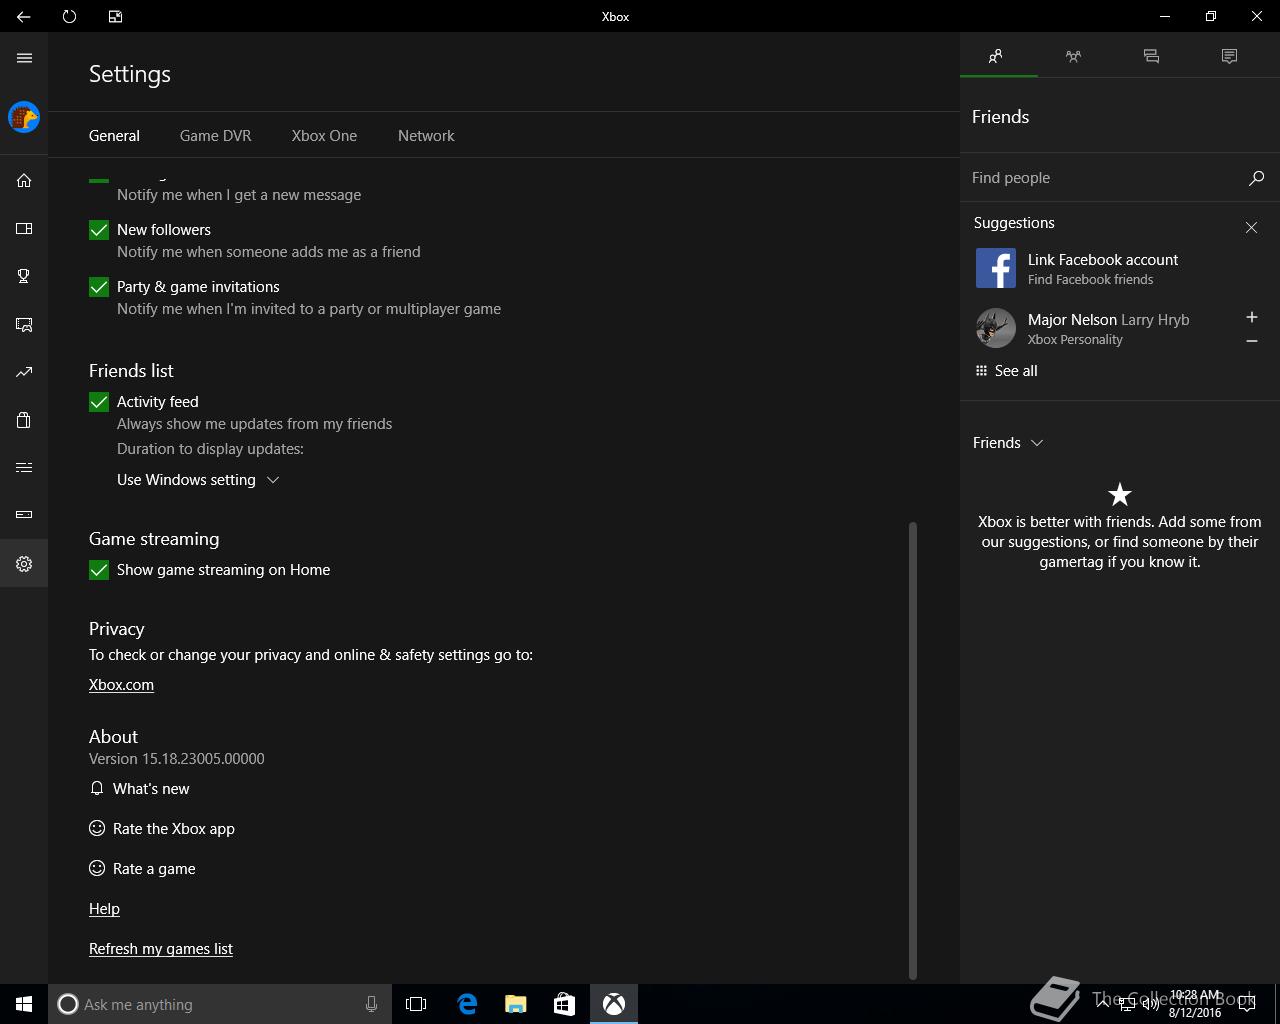Viewport: 1280px width, 1024px height.
Task: Open the hamburger navigation menu
Action: 24,58
